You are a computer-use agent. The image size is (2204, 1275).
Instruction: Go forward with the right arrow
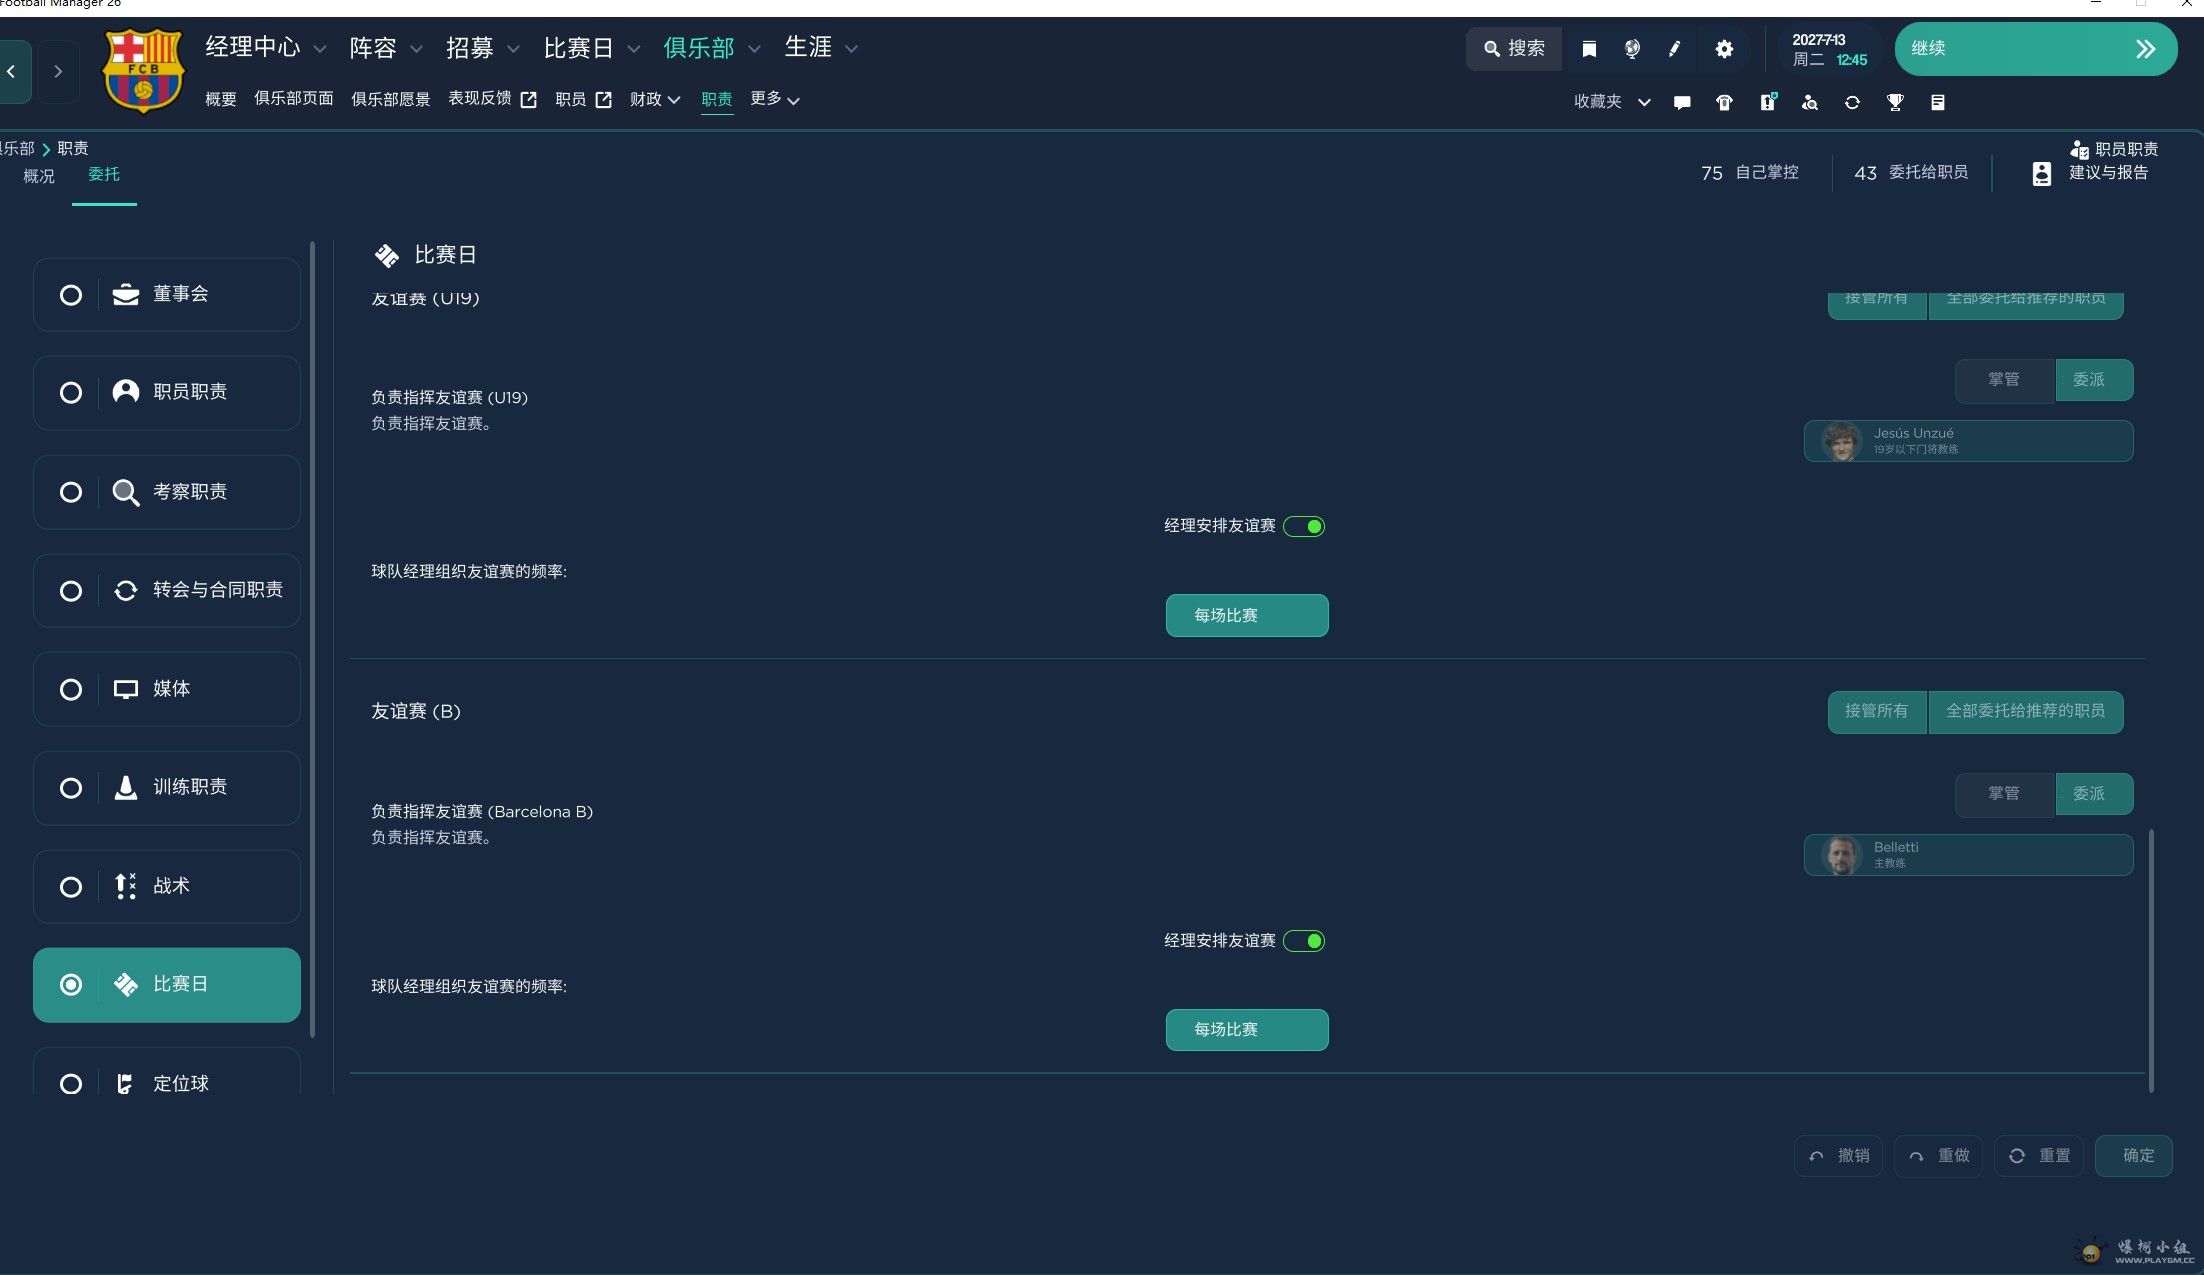(x=58, y=71)
